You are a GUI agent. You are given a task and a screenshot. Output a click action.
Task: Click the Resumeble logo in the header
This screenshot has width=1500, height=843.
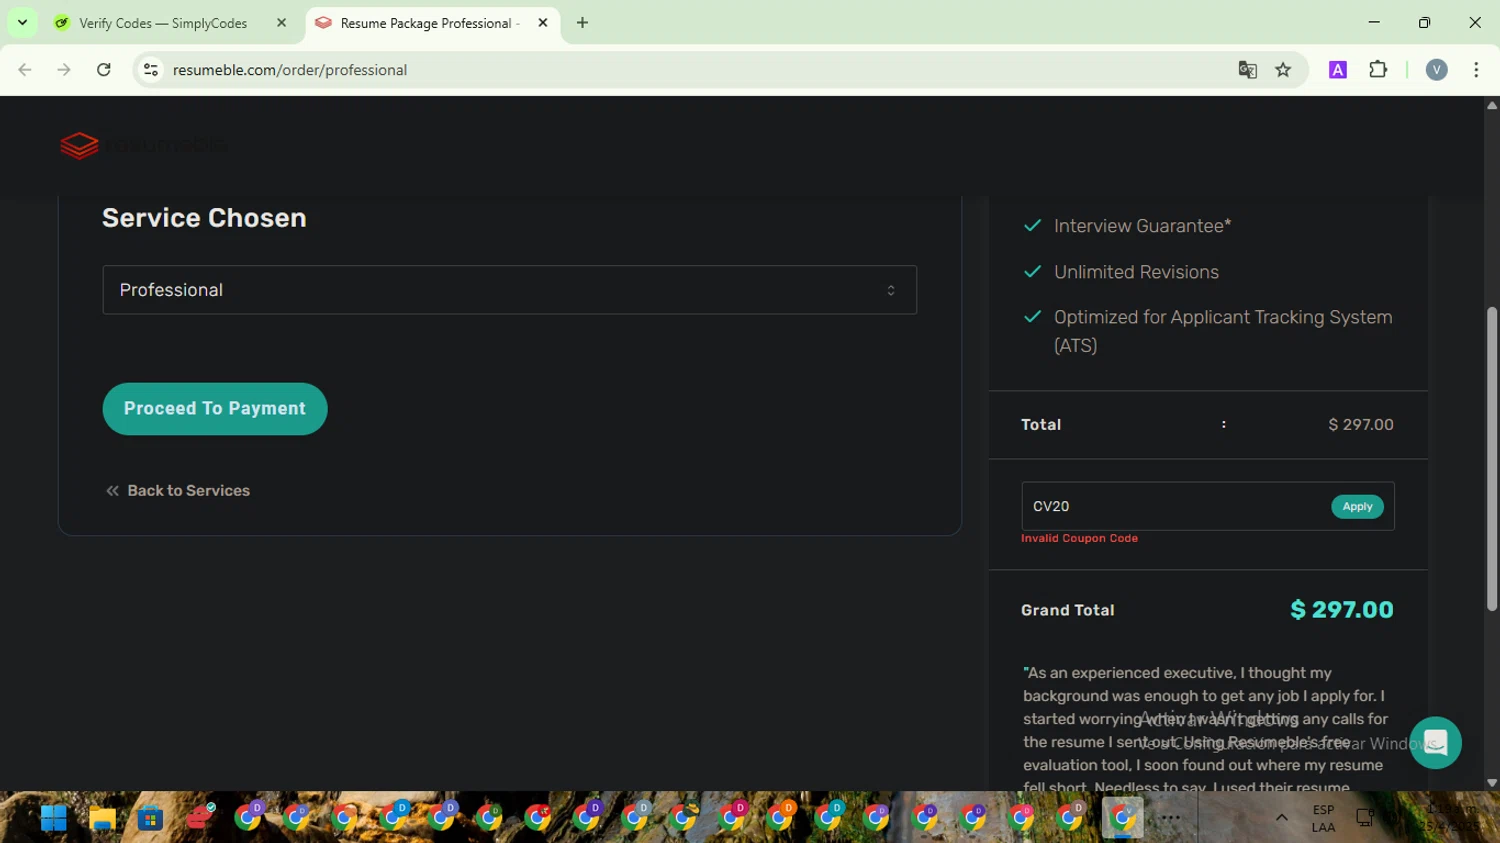pyautogui.click(x=142, y=145)
